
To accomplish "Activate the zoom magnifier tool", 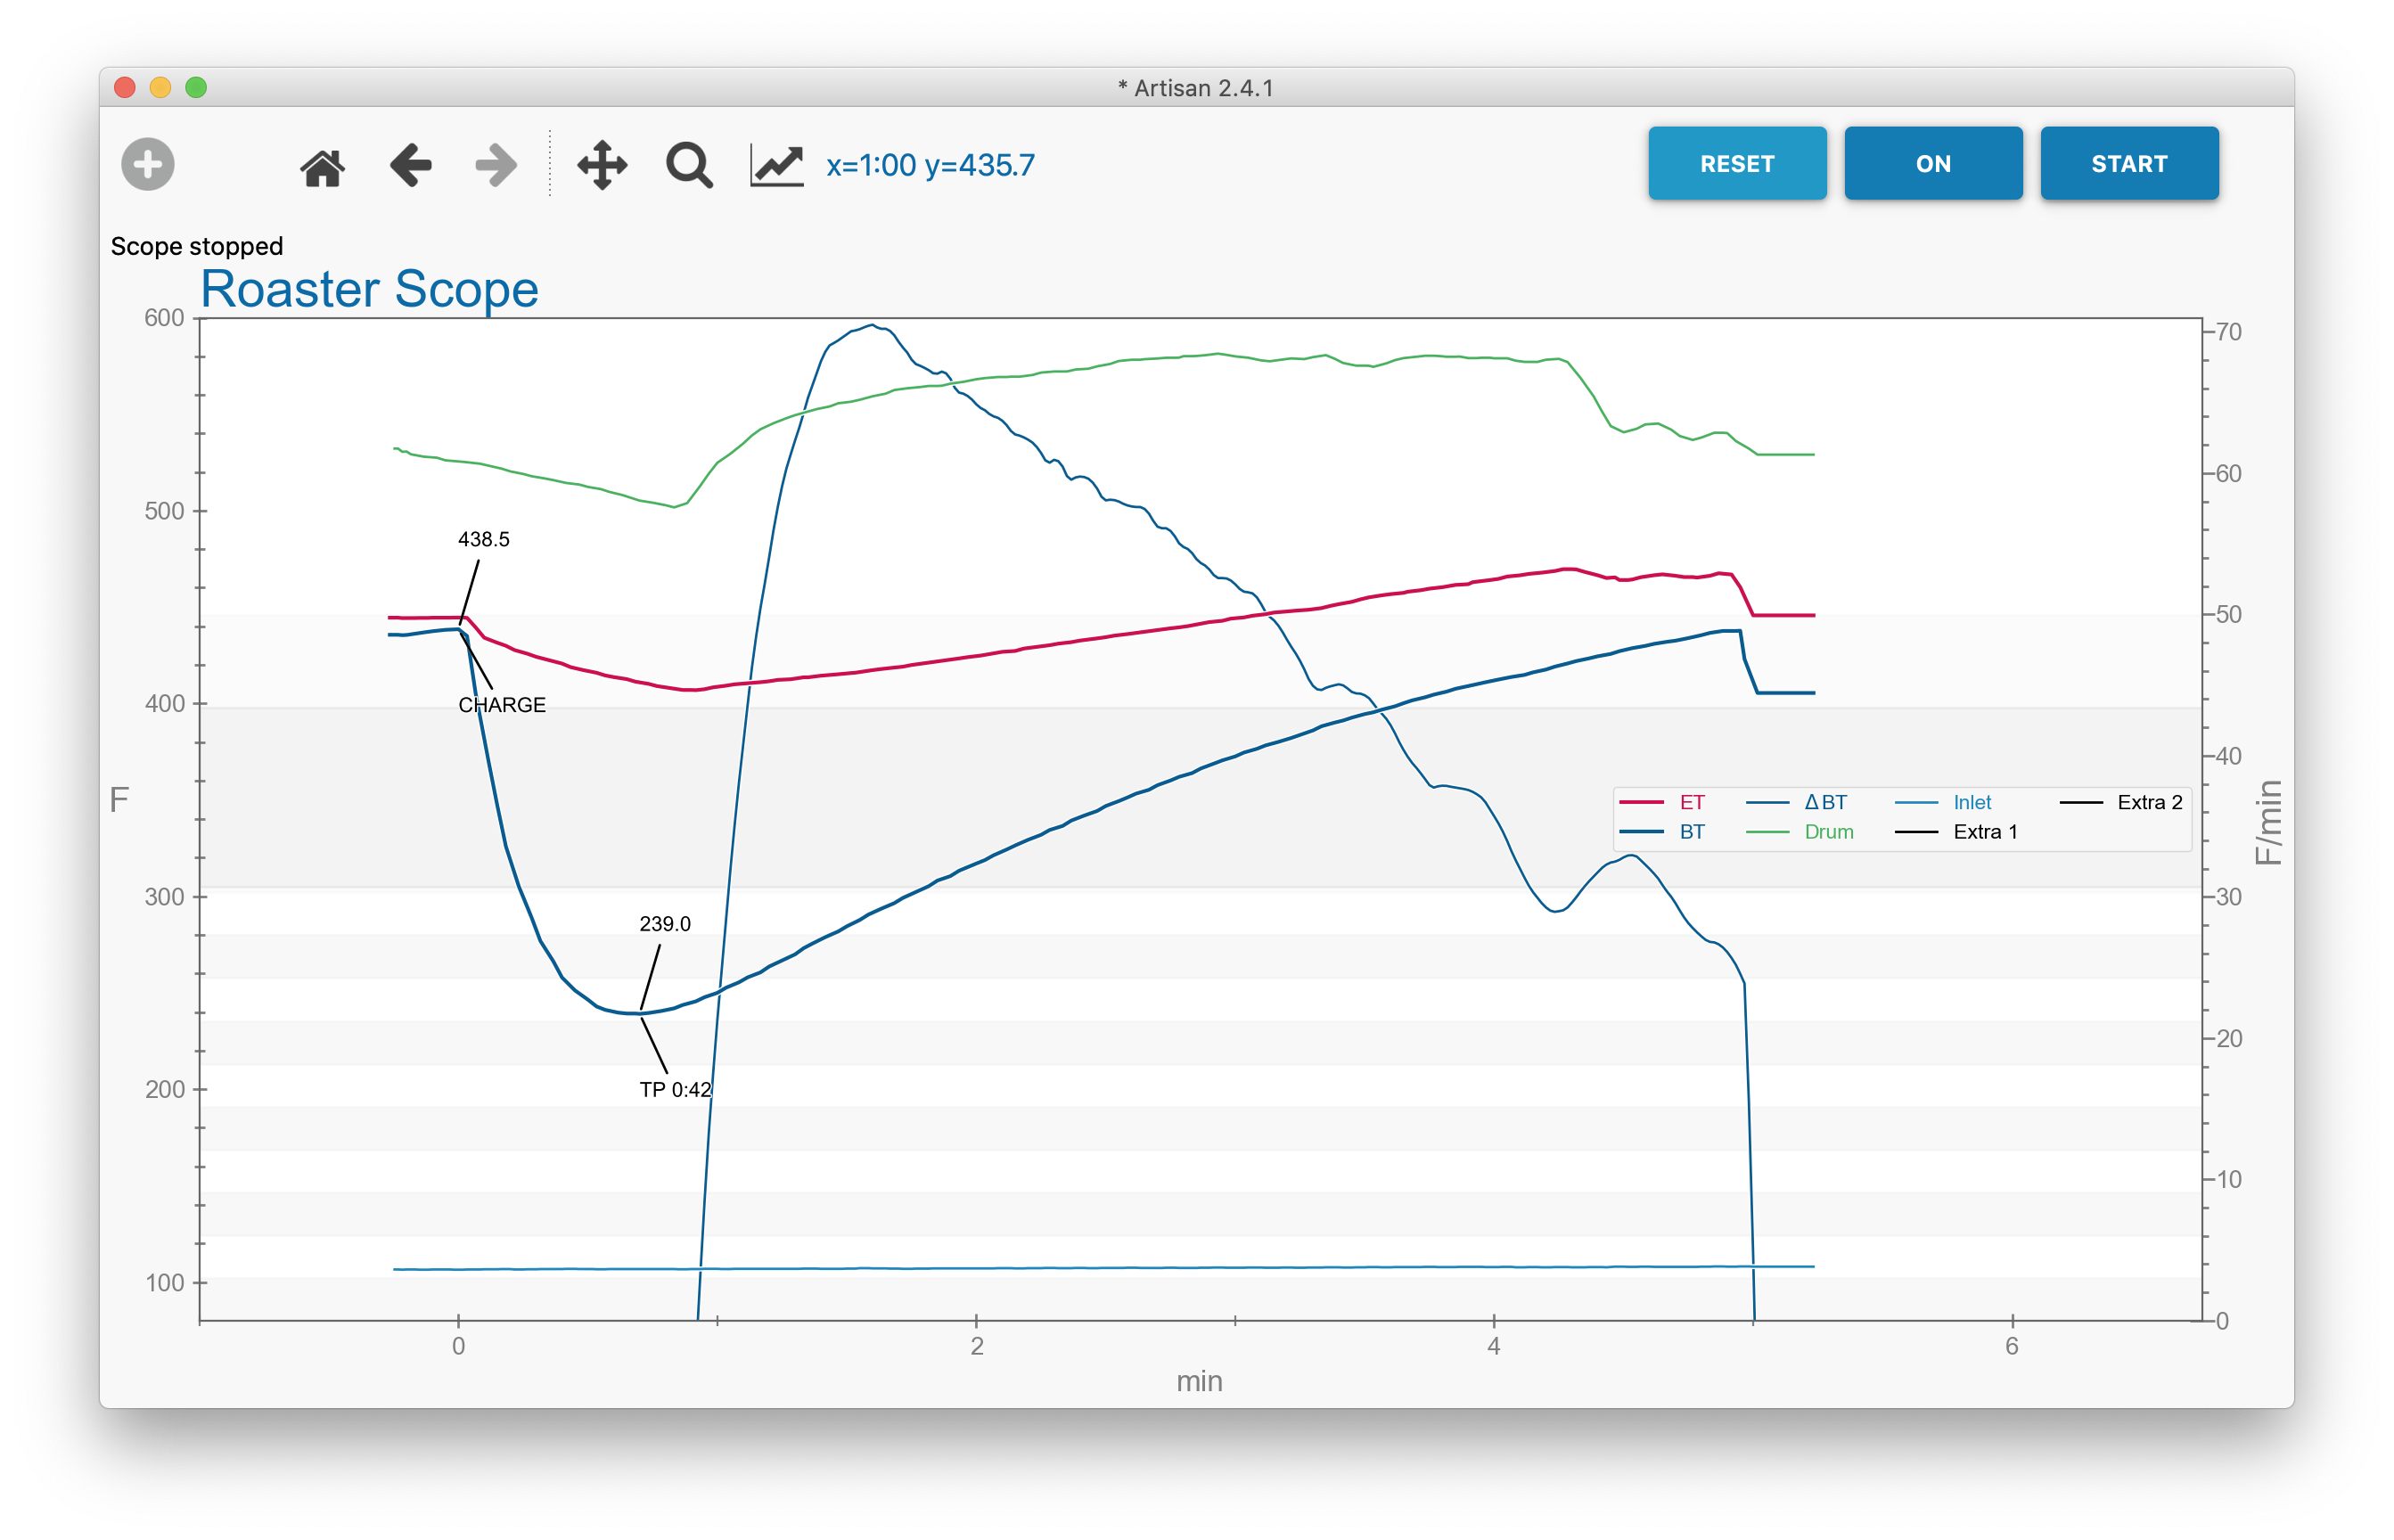I will tap(687, 165).
